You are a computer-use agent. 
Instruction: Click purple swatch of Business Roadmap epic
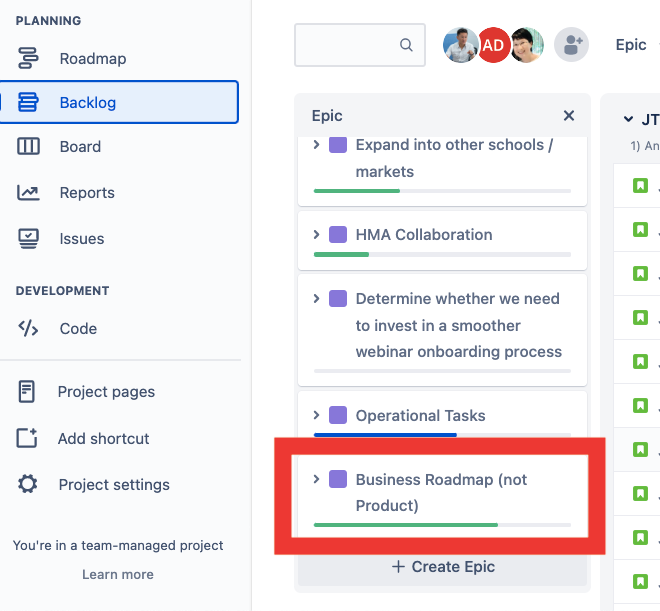pyautogui.click(x=338, y=479)
